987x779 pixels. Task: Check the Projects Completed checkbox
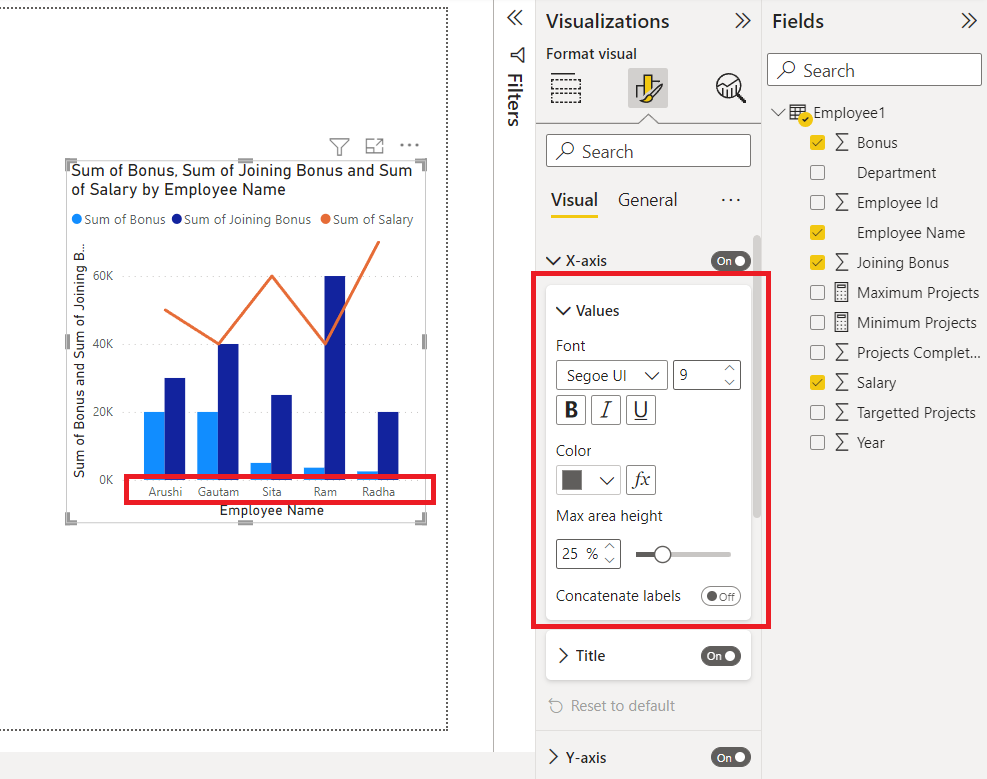(x=817, y=352)
